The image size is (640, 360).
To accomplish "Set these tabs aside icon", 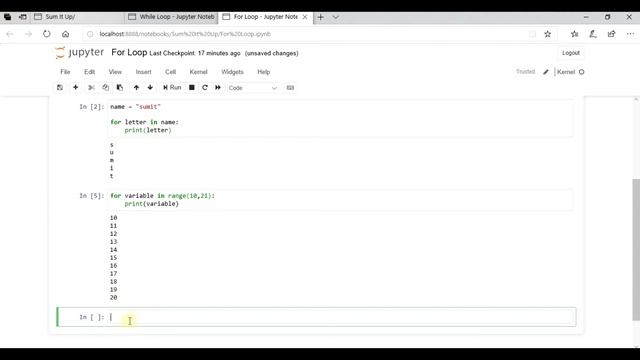I will [x=23, y=17].
